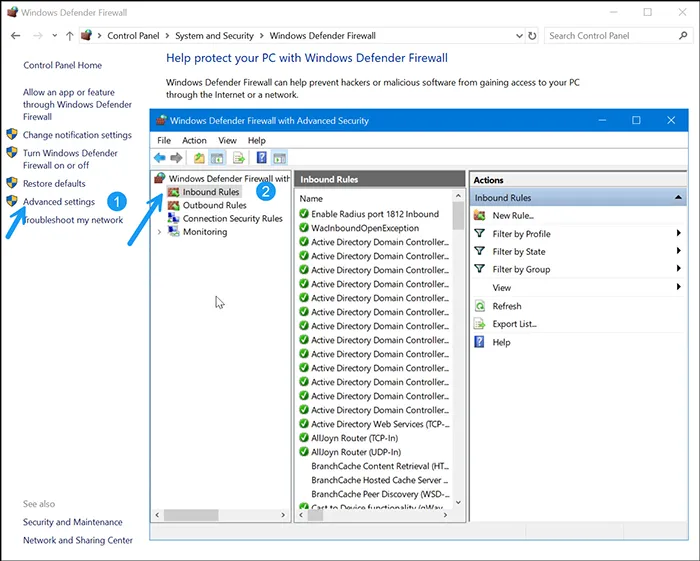700x561 pixels.
Task: Open the View menu in menu bar
Action: [x=227, y=141]
